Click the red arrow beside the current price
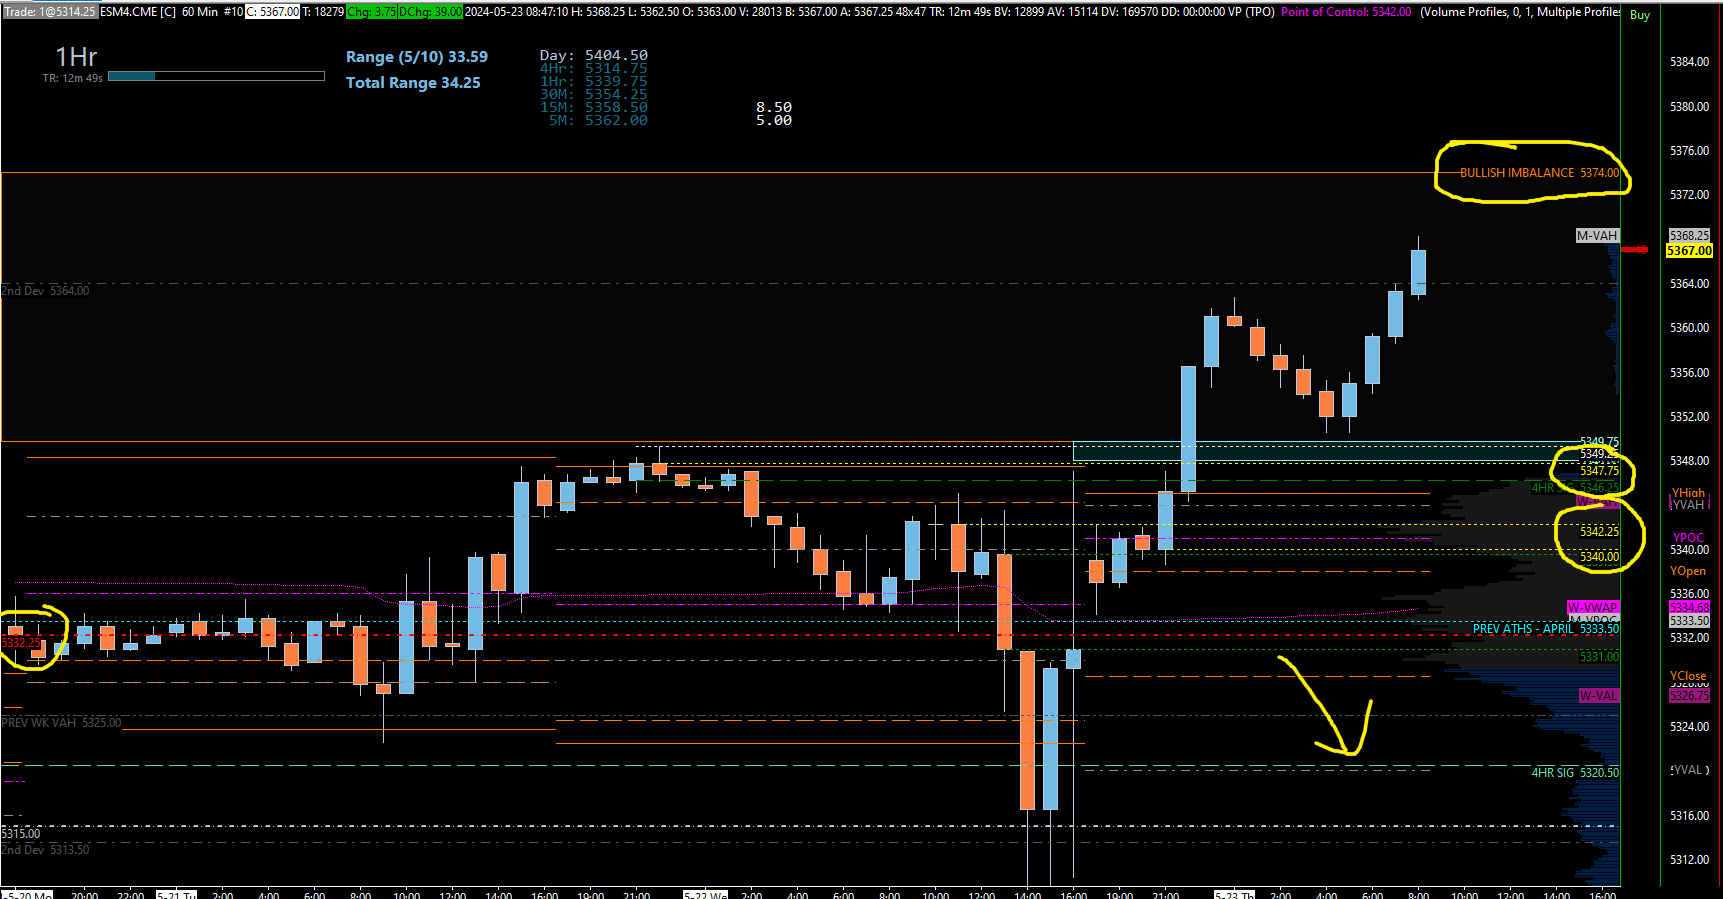 [1635, 250]
